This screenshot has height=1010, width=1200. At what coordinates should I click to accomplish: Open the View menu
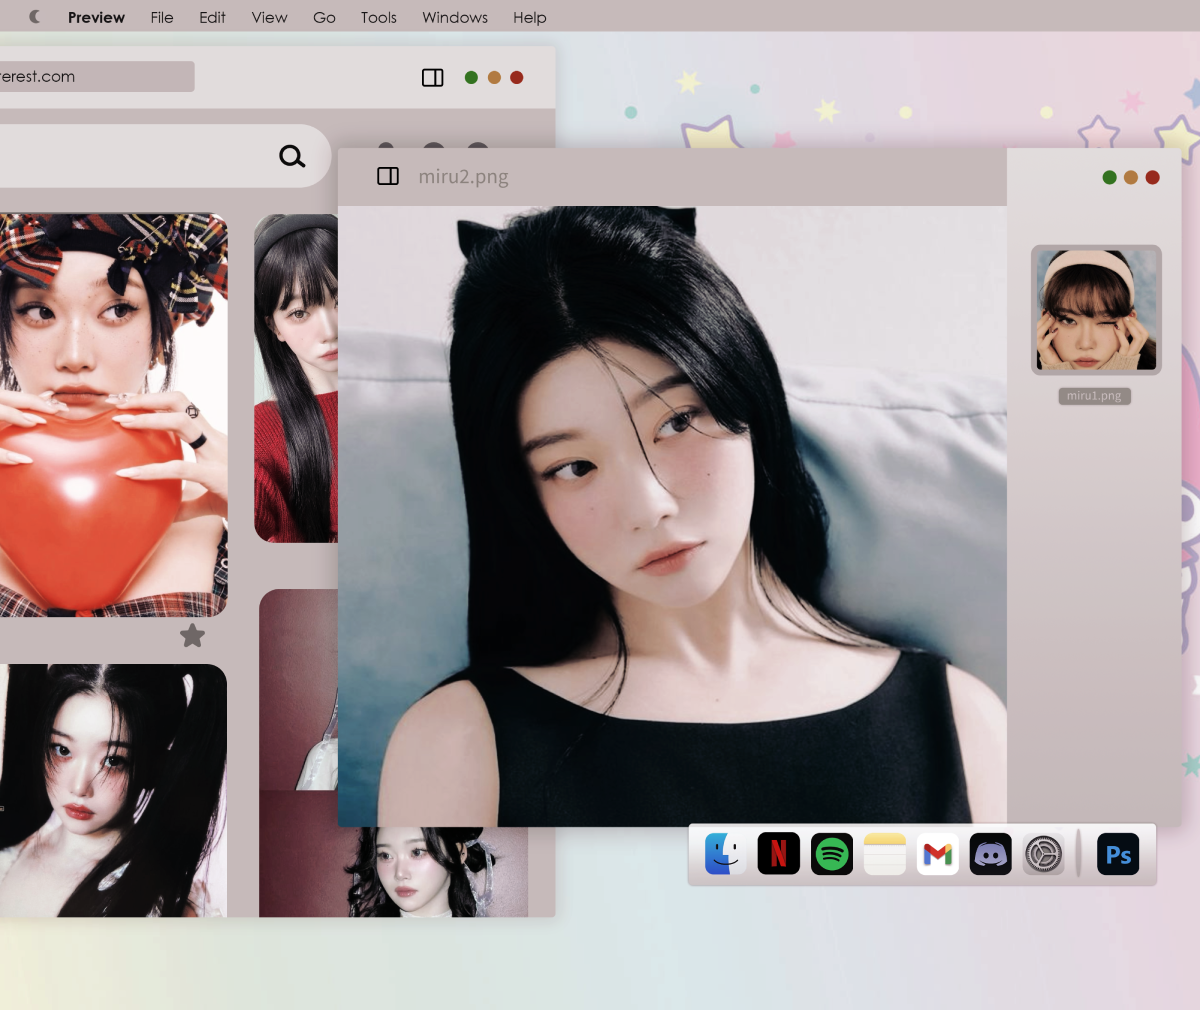[x=269, y=17]
